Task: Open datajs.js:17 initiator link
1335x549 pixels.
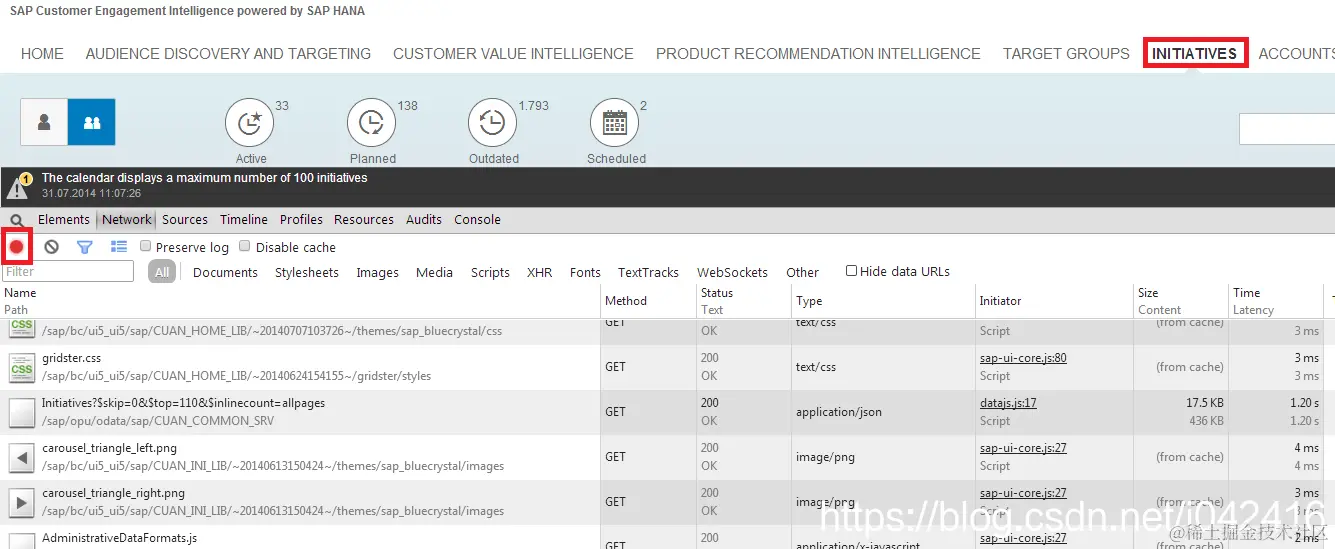Action: (x=1008, y=403)
